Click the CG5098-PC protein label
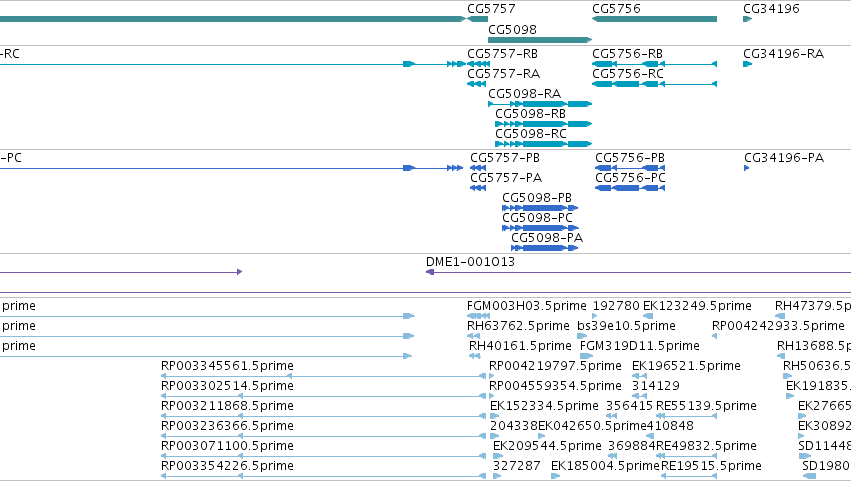 tap(537, 218)
